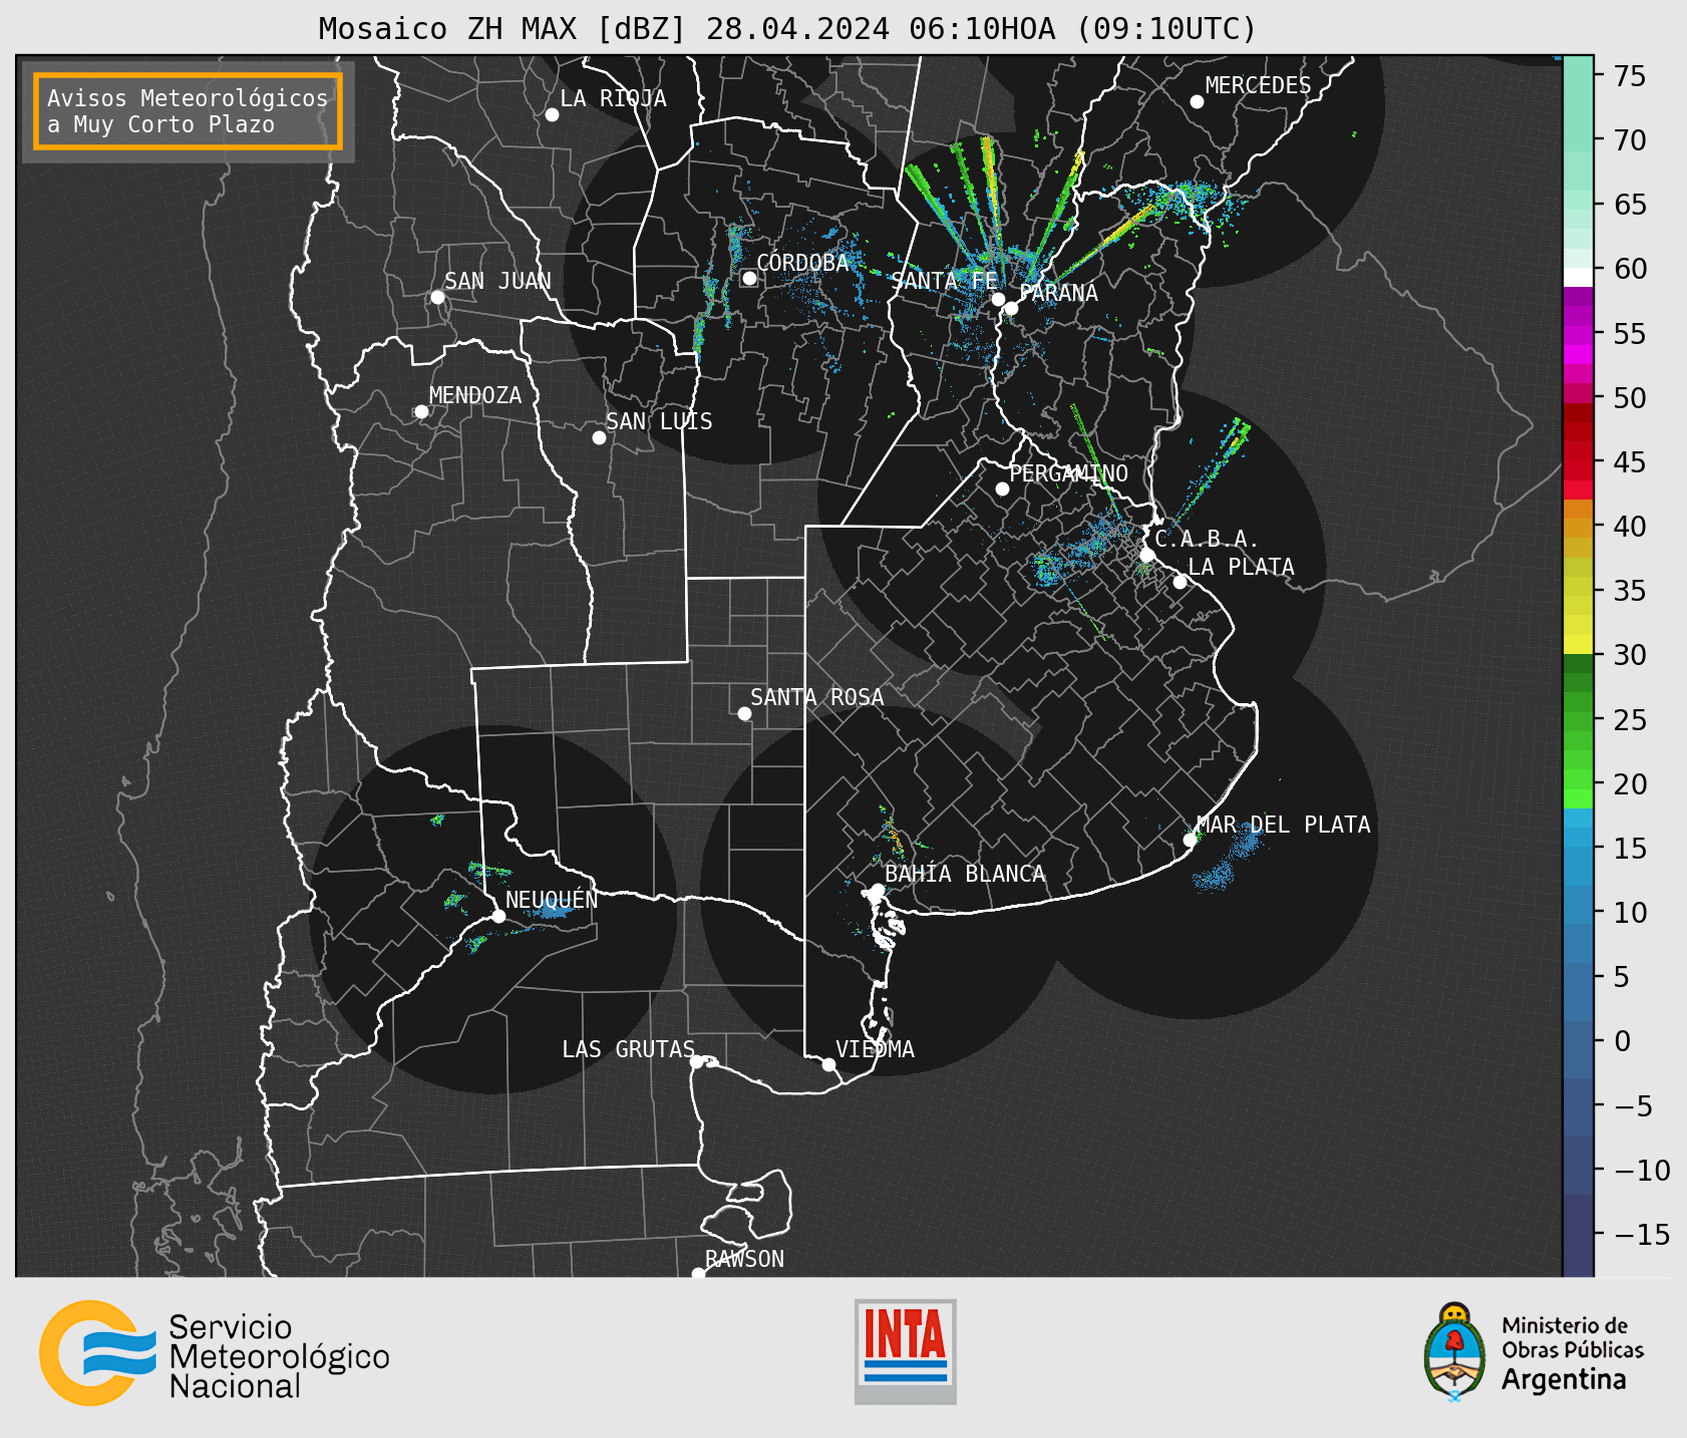
Task: Click the SANTA ROSA city marker dot
Action: [x=744, y=714]
